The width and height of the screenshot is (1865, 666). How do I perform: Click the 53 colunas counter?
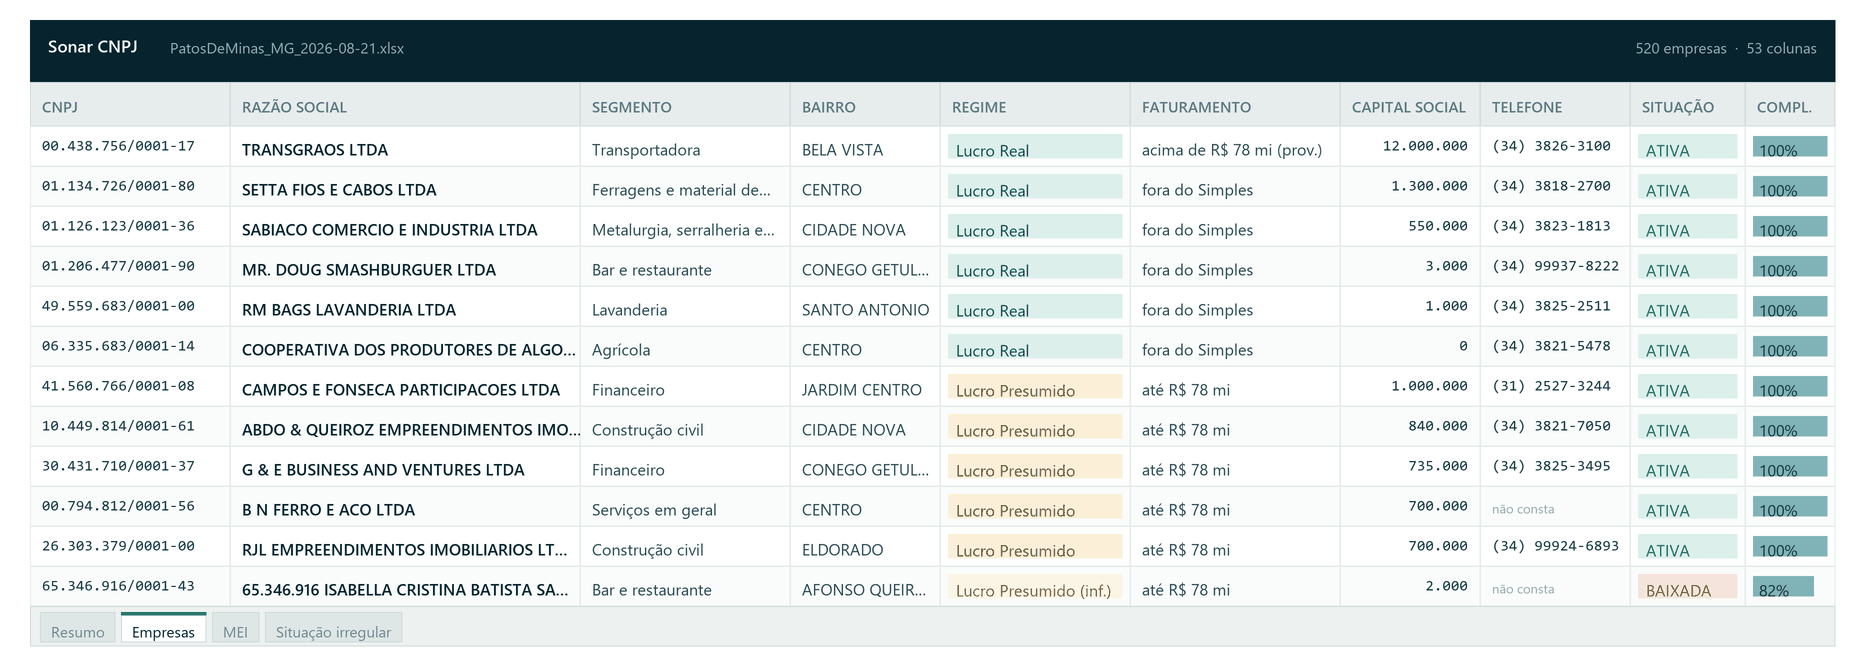tap(1782, 48)
